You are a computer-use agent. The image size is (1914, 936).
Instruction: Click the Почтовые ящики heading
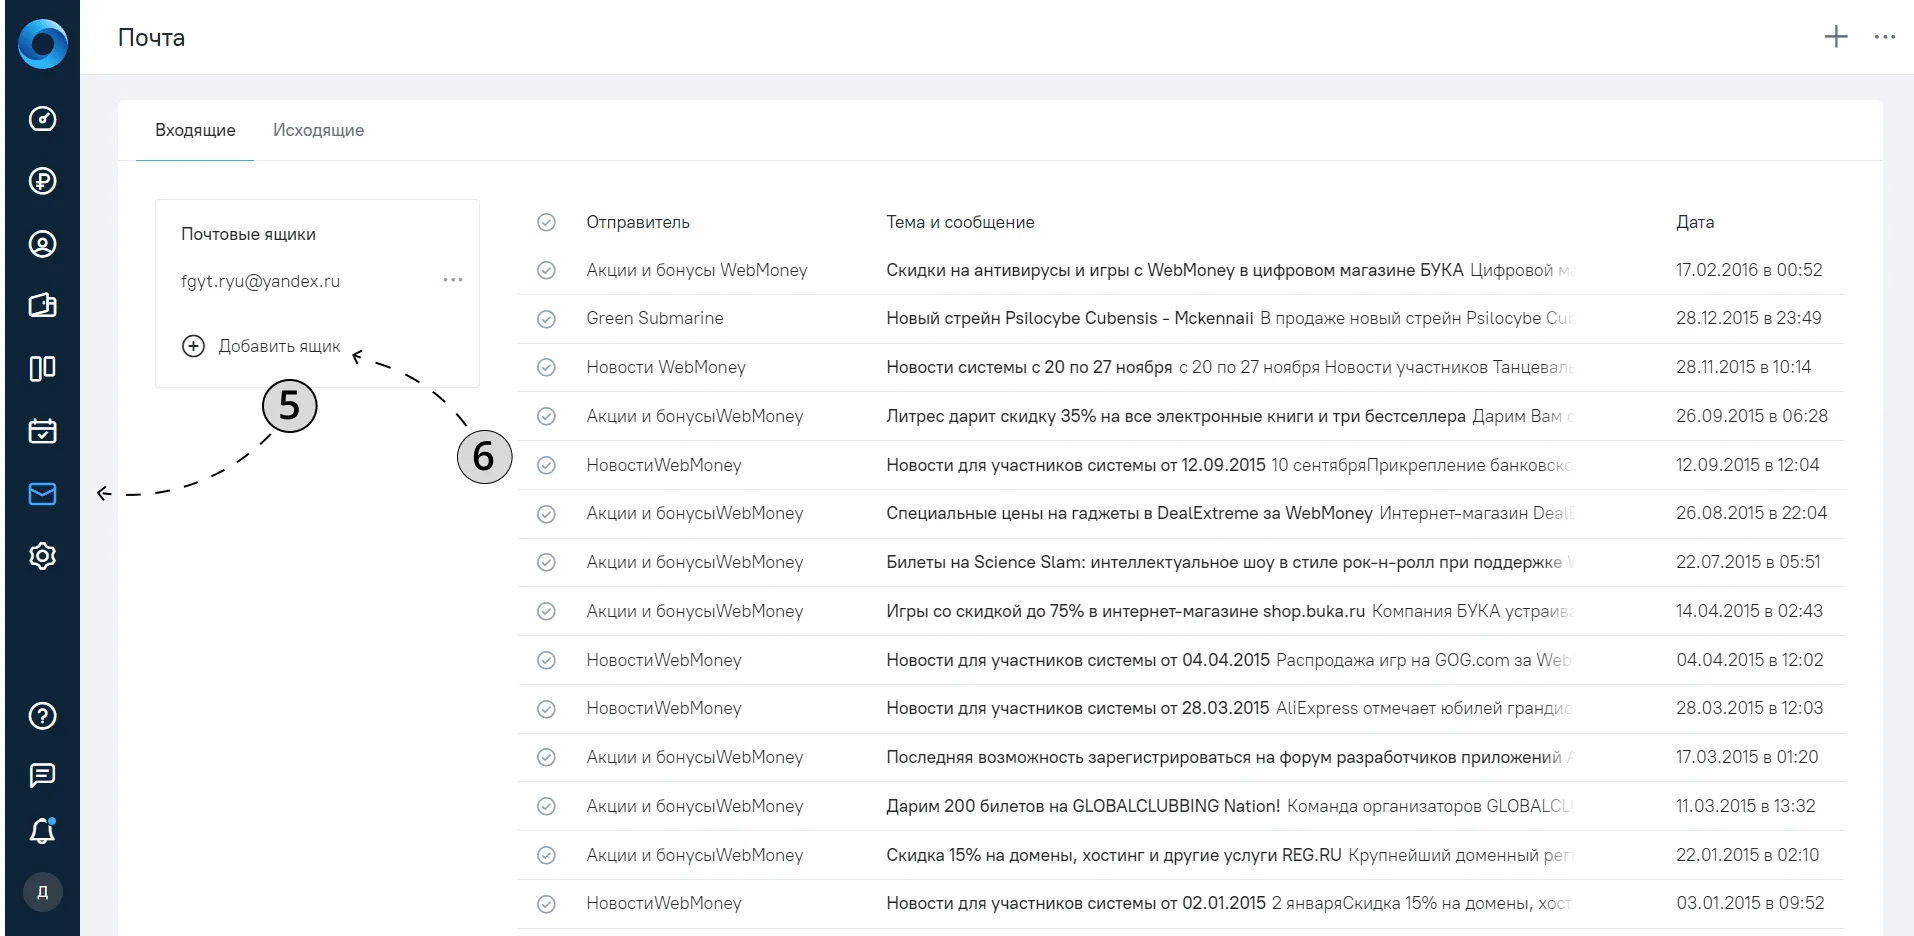248,234
